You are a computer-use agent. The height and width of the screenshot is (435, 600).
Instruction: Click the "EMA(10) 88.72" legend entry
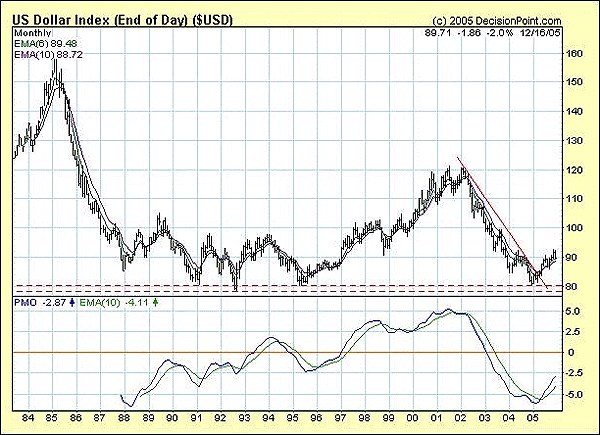48,55
